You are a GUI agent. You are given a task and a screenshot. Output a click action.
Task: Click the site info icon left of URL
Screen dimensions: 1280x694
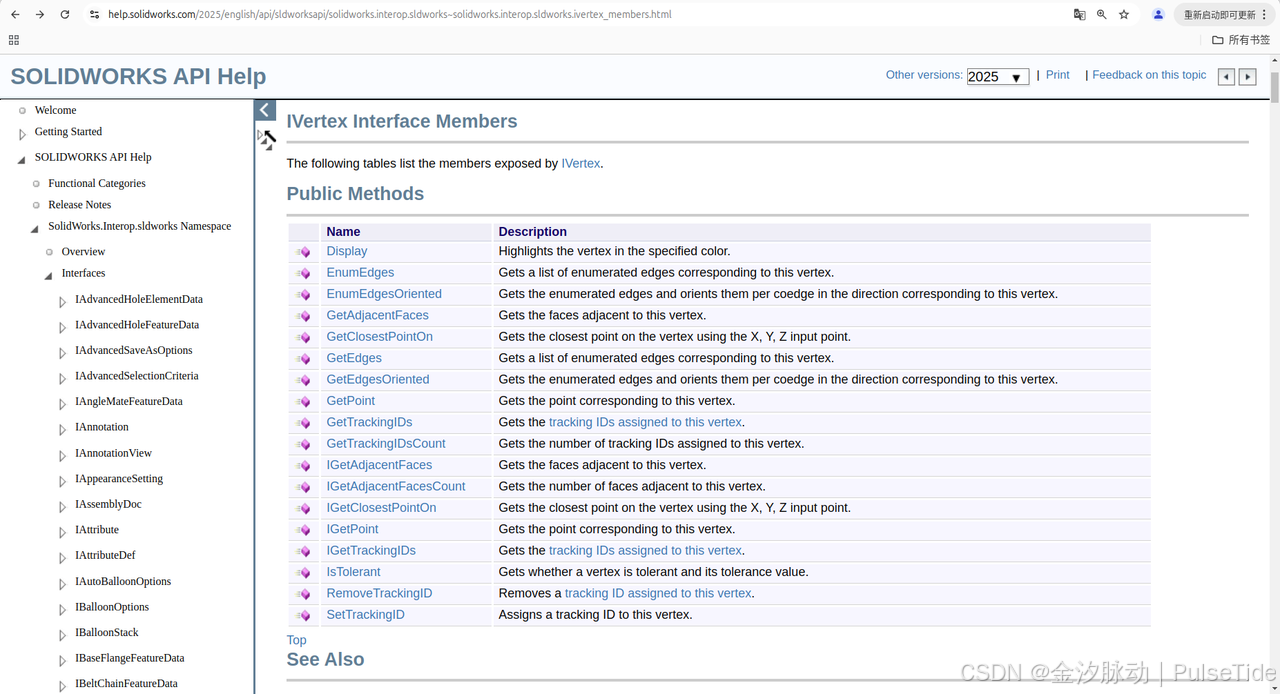pyautogui.click(x=94, y=15)
